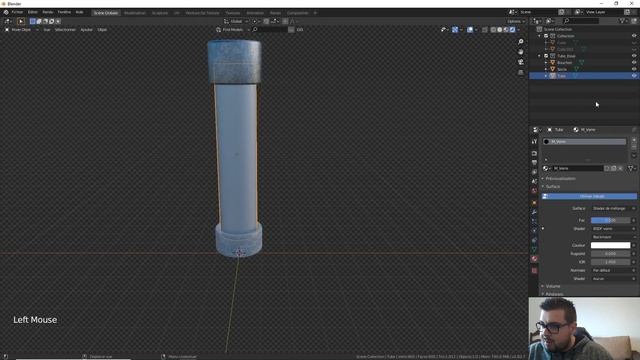Toggle the camera view gizmo
The height and width of the screenshot is (360, 640).
[520, 62]
